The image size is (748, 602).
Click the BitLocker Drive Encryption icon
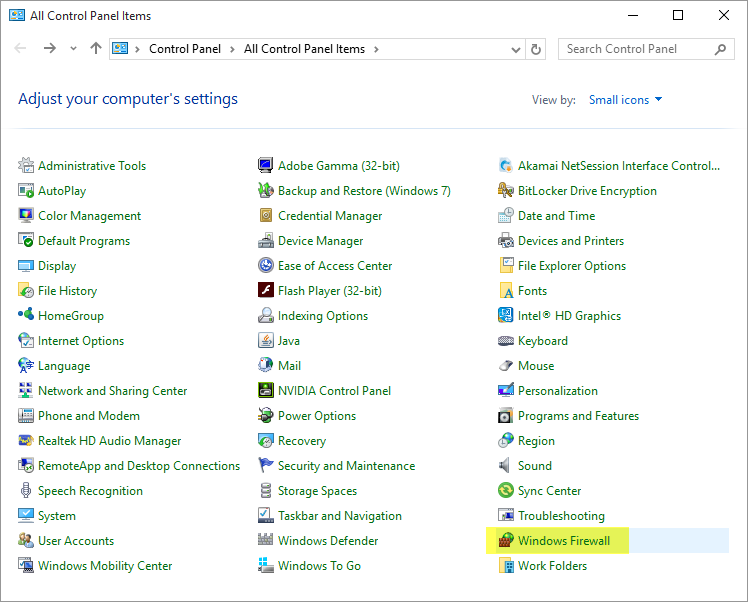pos(506,191)
